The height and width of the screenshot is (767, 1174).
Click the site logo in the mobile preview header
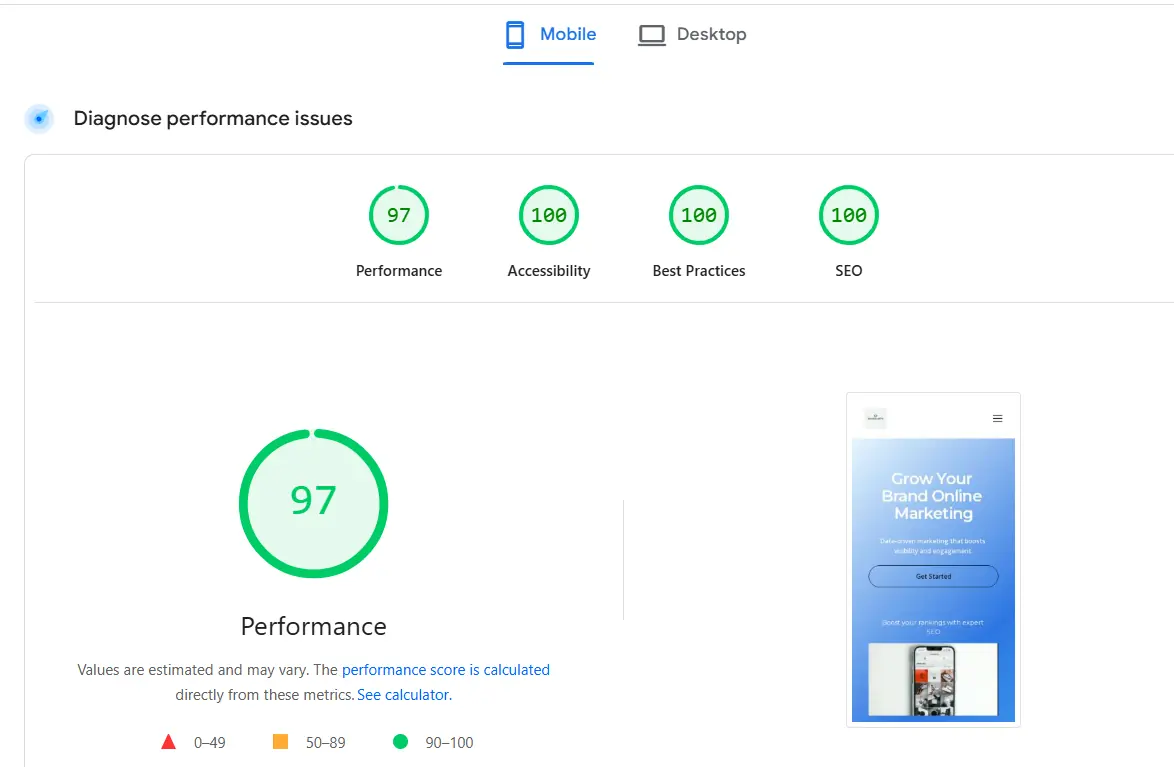pos(874,418)
